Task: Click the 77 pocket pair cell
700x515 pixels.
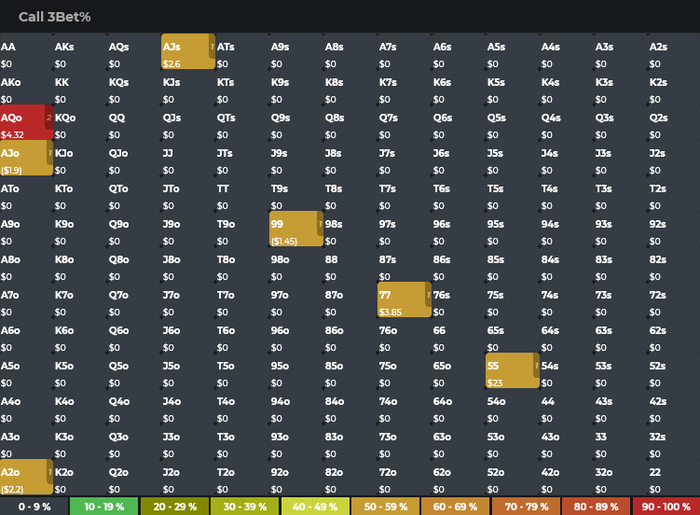Action: tap(404, 299)
